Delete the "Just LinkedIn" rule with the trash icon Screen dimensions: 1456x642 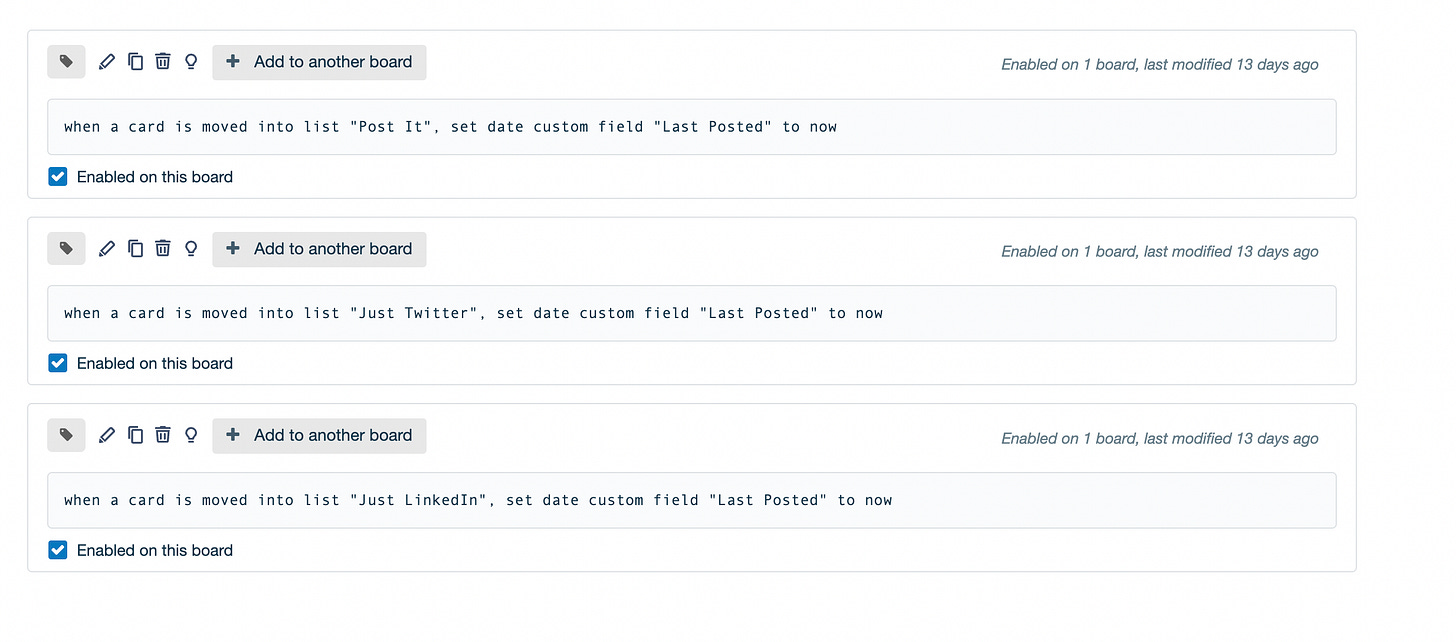coord(163,435)
